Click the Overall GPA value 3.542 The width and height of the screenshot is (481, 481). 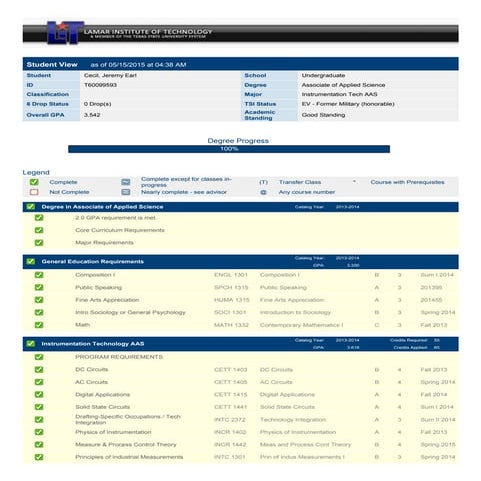point(92,115)
